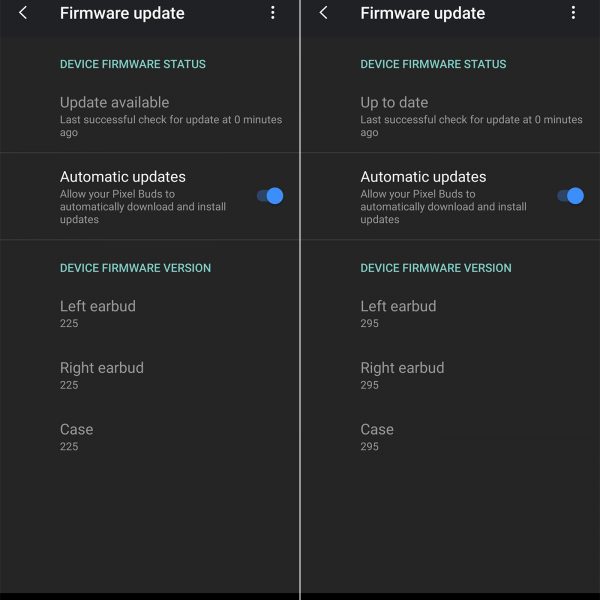This screenshot has width=600, height=600.
Task: Tap the Up to date status entry
Action: click(450, 116)
